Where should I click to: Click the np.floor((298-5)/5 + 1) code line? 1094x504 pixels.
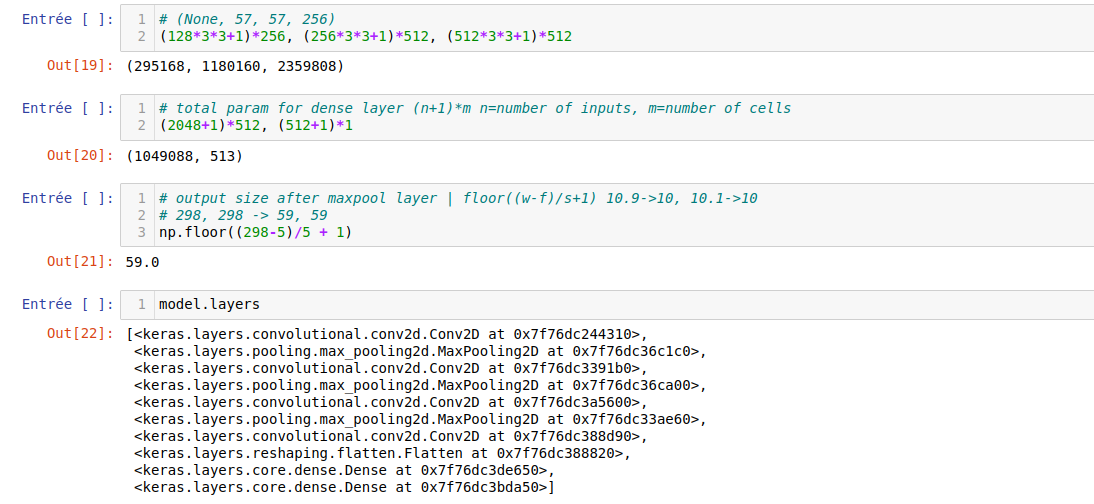[x=256, y=232]
